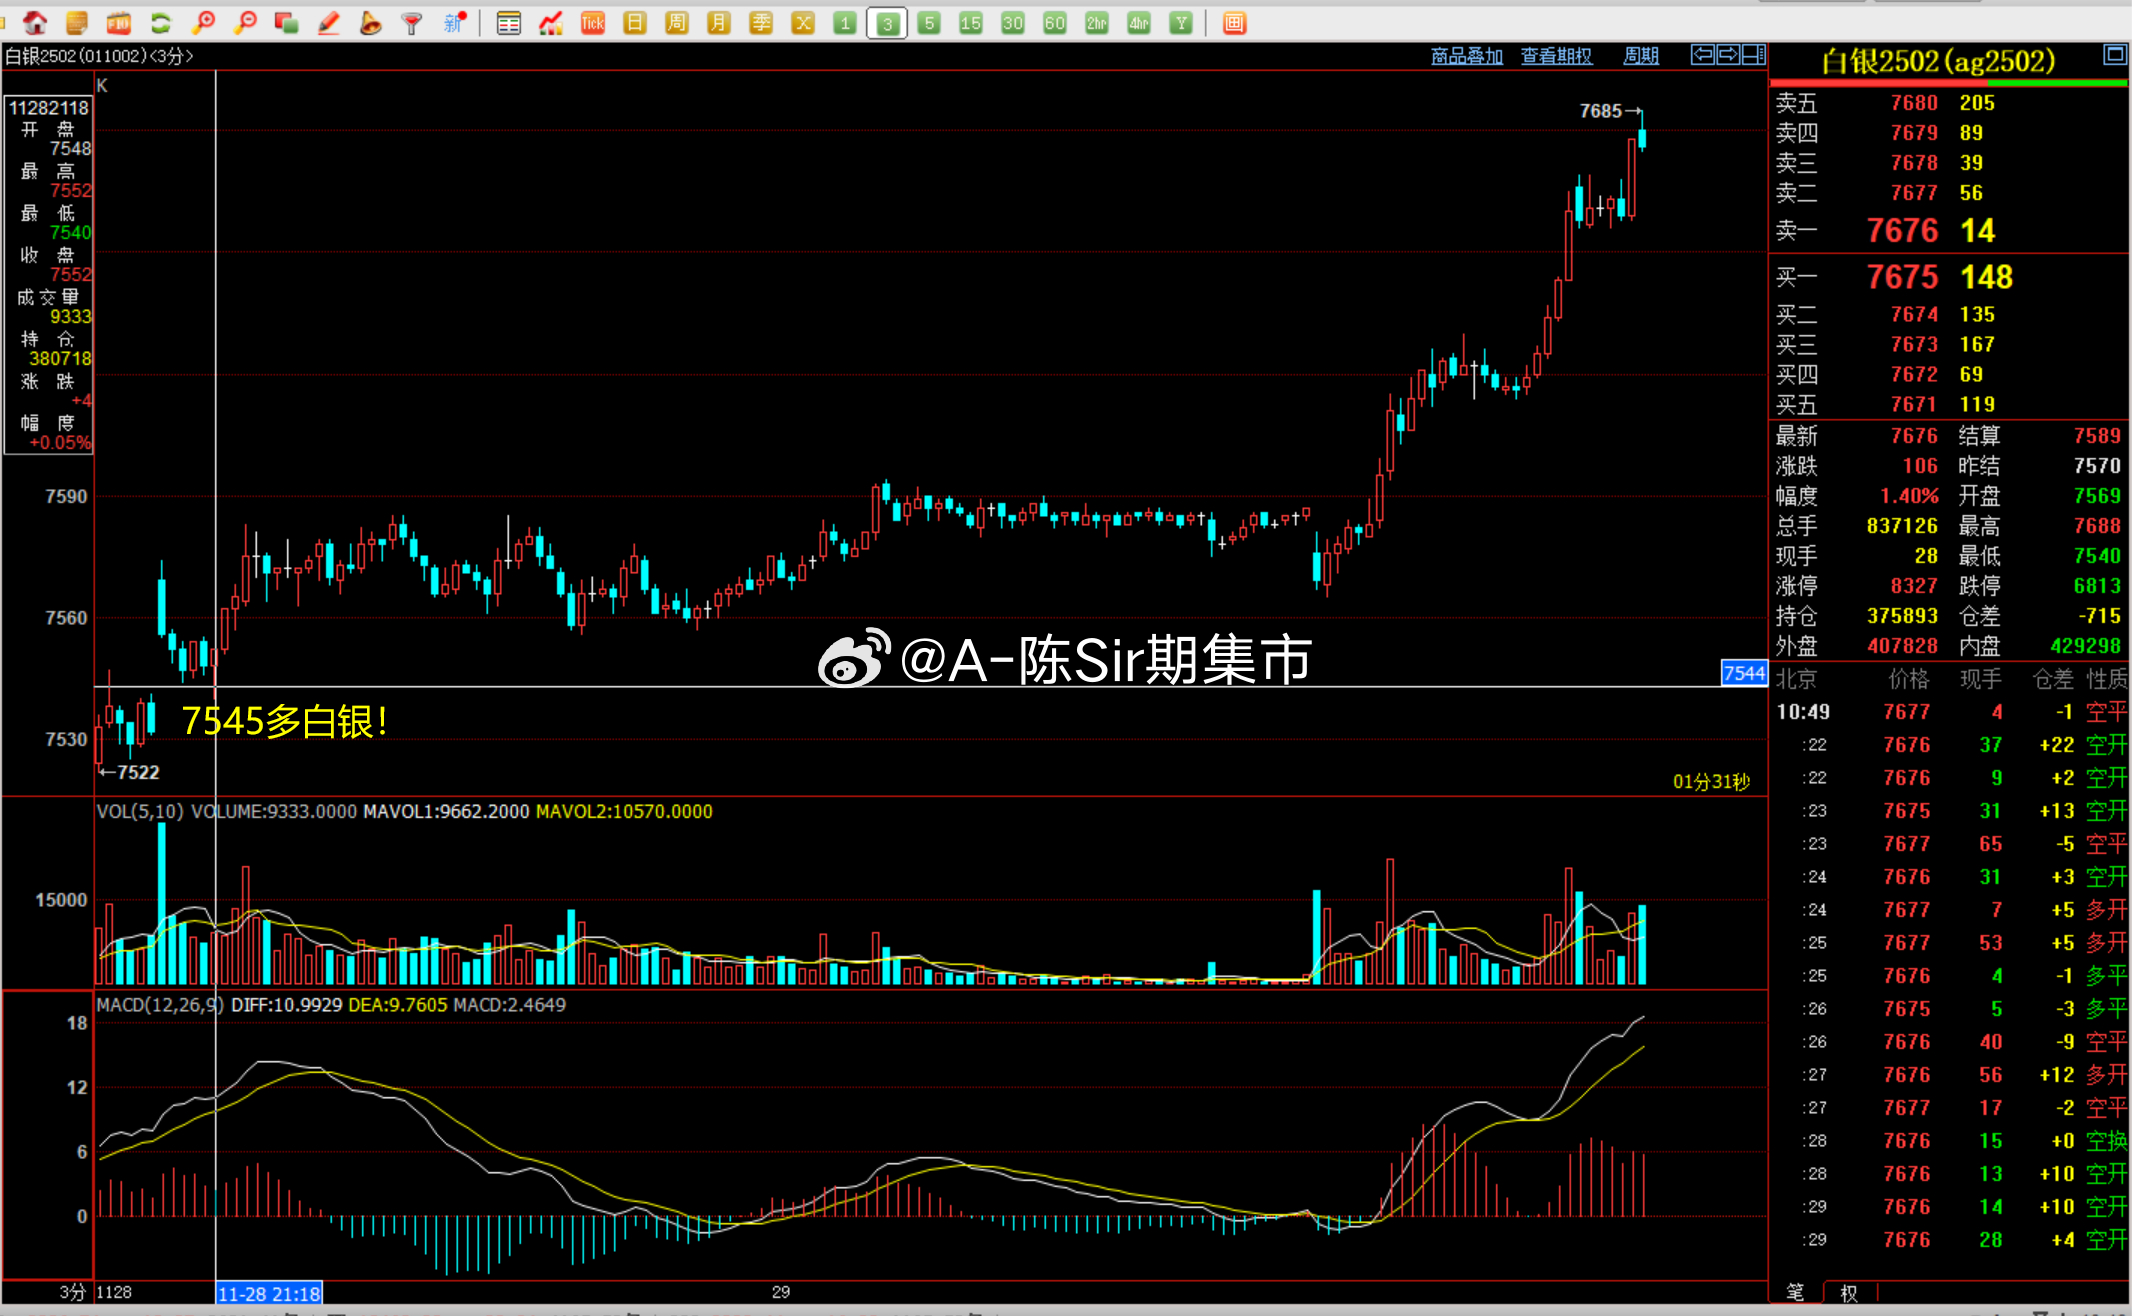Click the 总手 837126 value
The height and width of the screenshot is (1316, 2132).
click(x=1902, y=526)
